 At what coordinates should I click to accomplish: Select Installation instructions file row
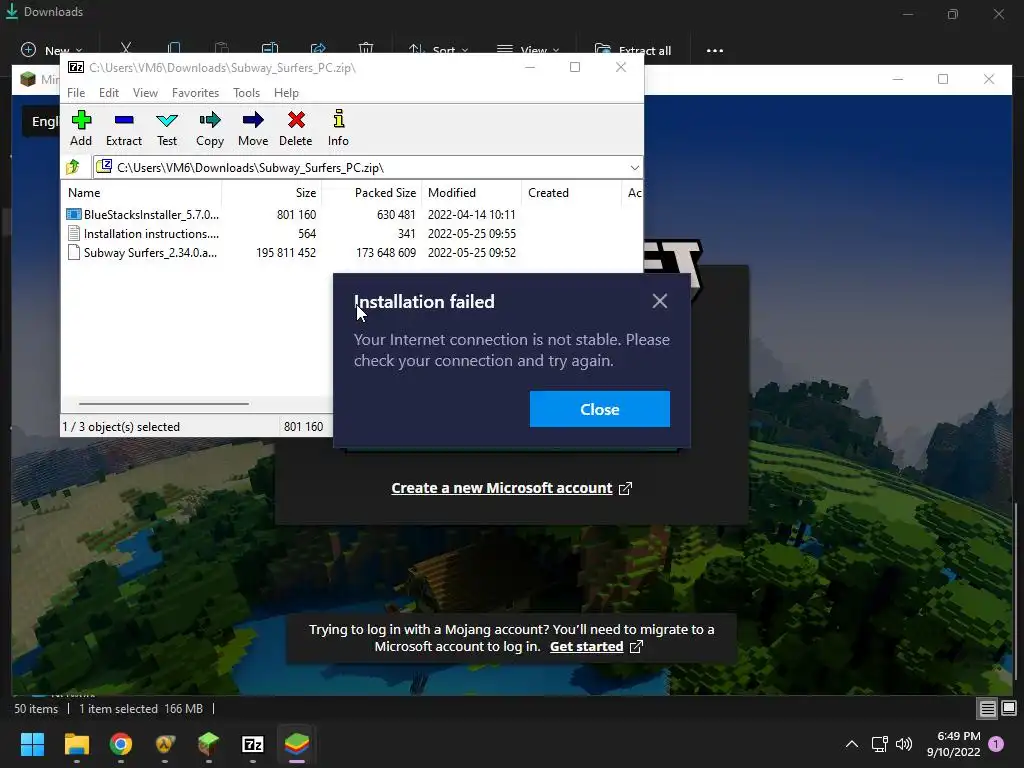tap(291, 234)
